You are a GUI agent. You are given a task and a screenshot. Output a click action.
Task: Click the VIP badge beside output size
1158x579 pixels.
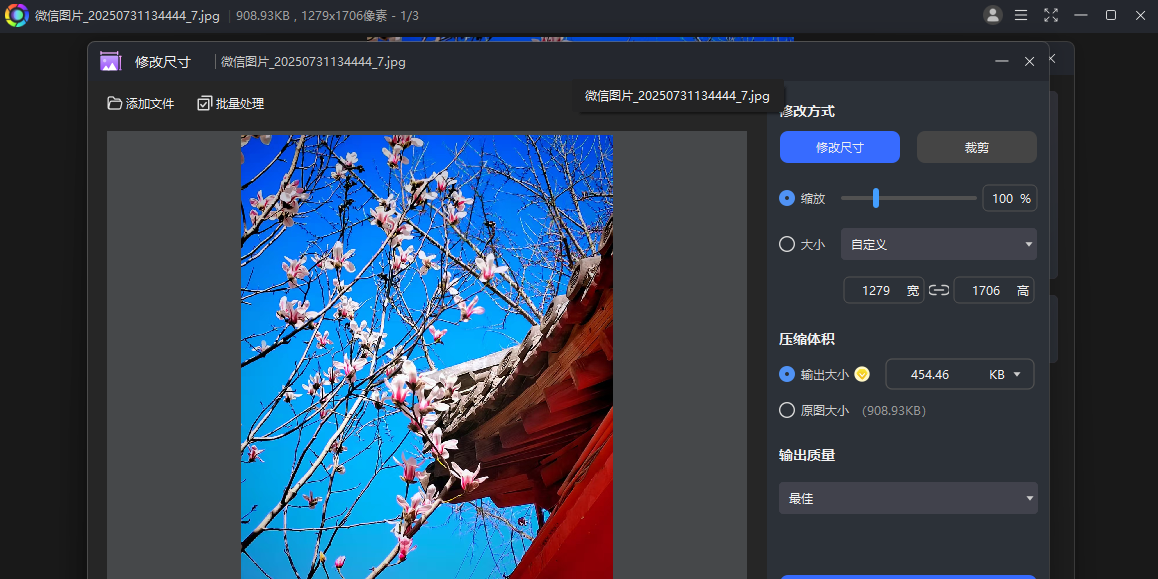pyautogui.click(x=862, y=374)
